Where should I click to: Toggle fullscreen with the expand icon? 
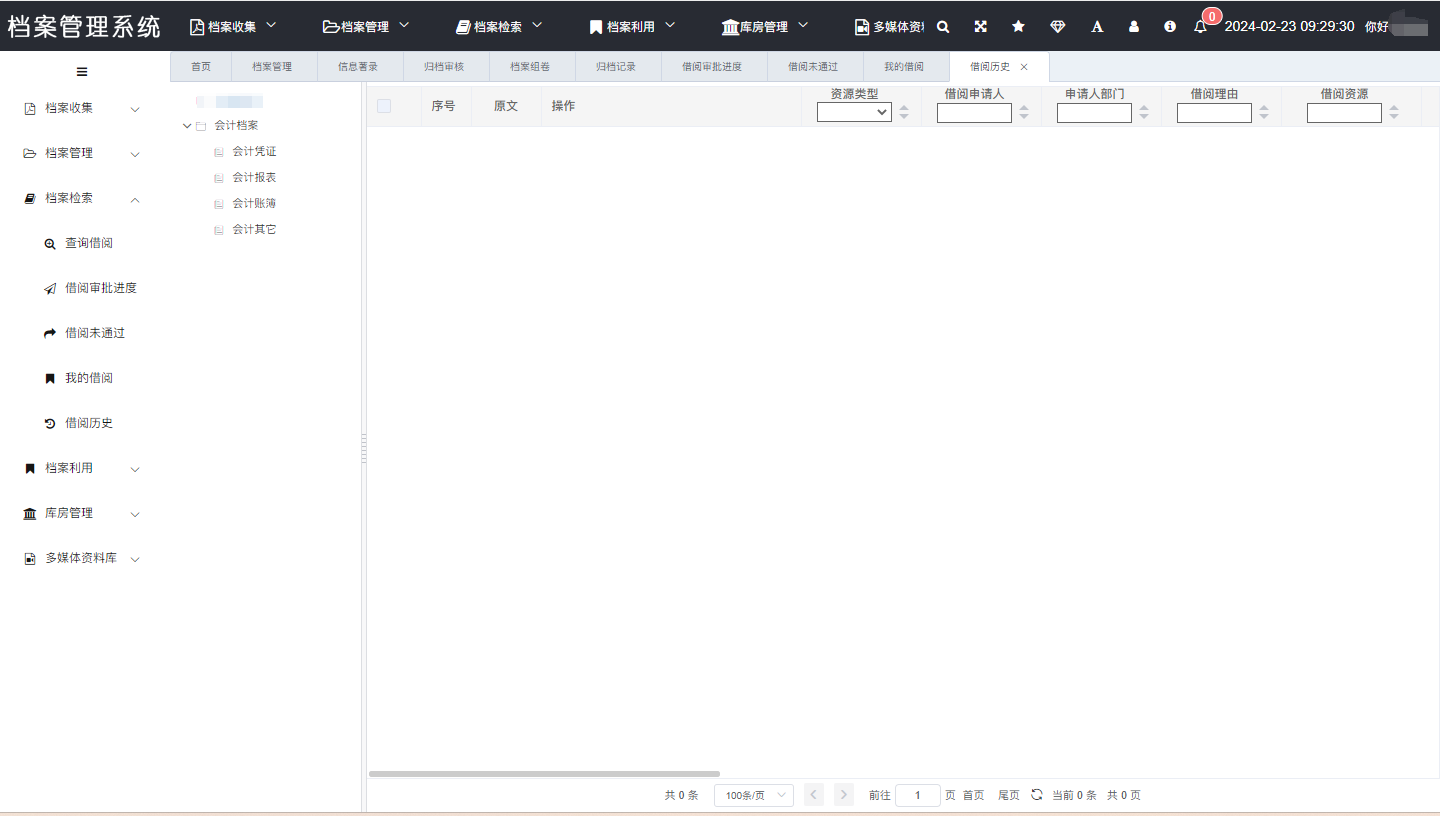coord(980,27)
